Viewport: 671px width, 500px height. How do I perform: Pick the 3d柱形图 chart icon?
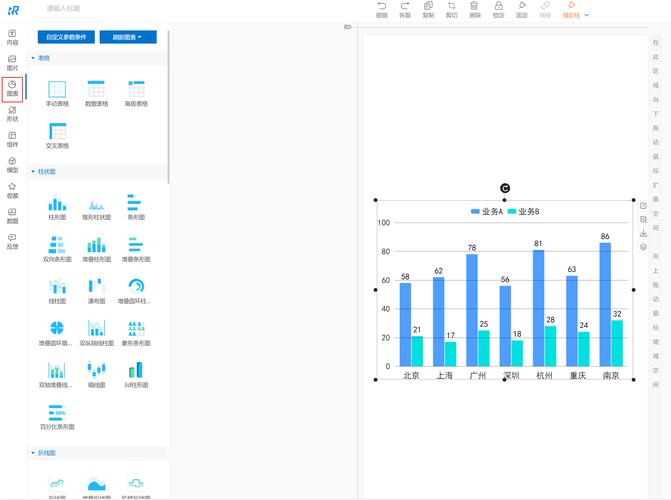[x=135, y=371]
